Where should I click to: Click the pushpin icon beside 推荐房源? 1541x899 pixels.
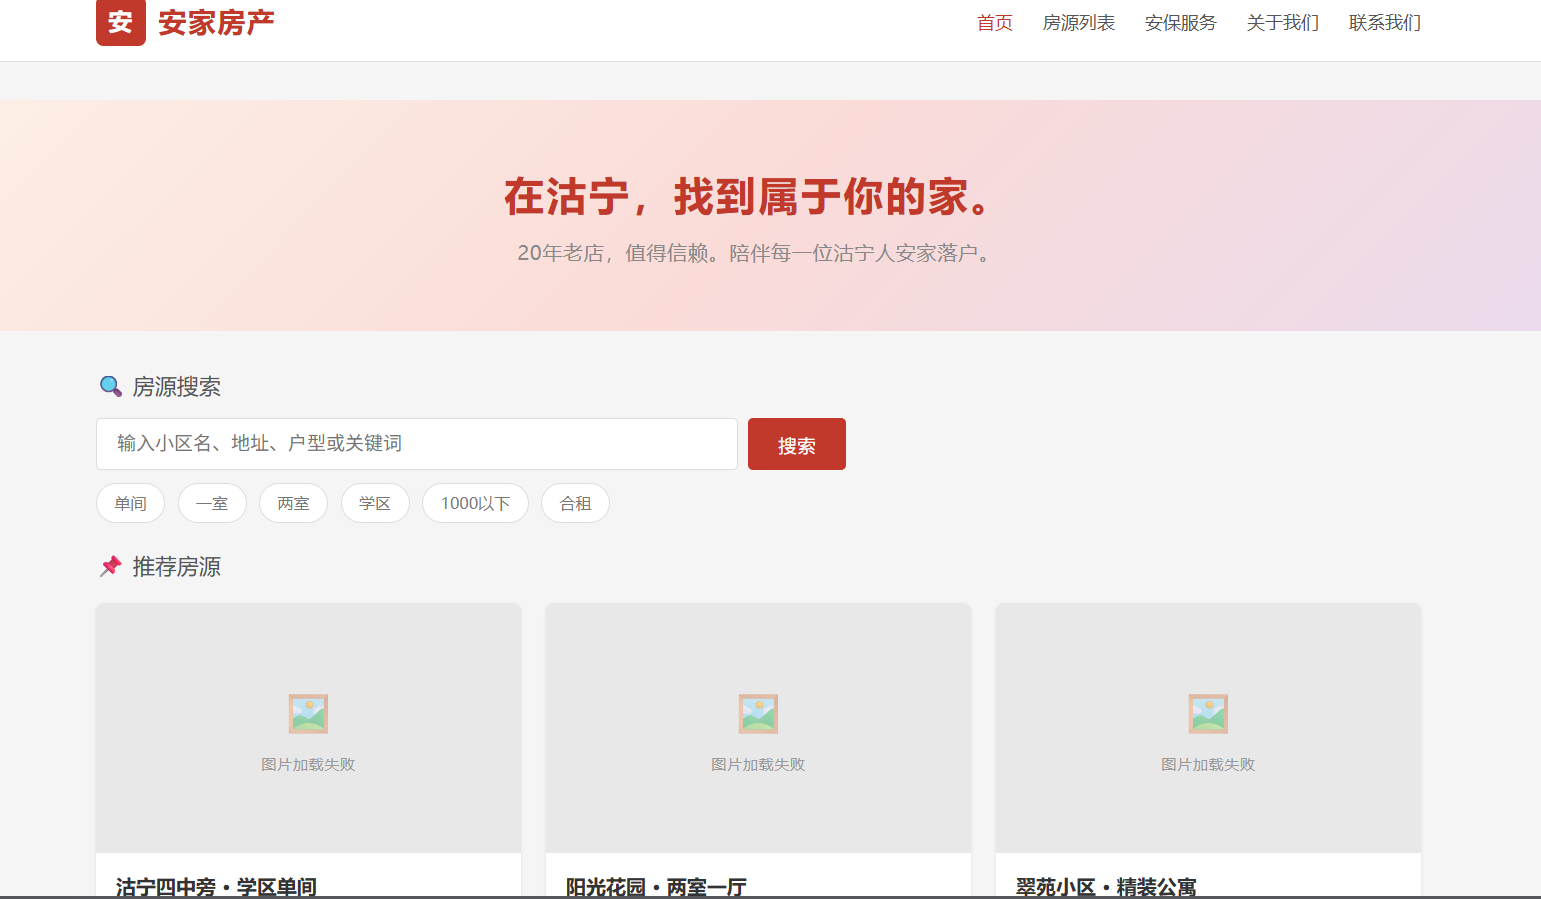pos(111,566)
